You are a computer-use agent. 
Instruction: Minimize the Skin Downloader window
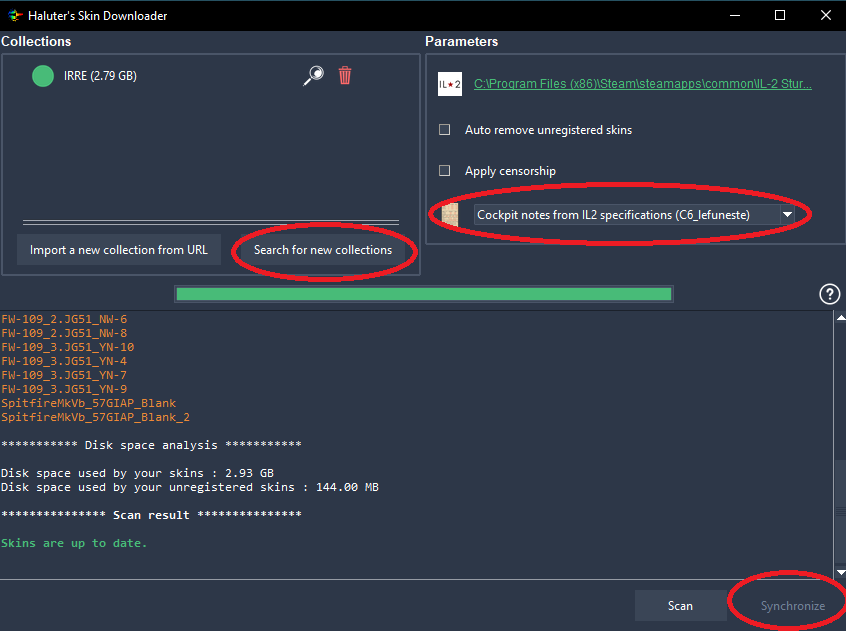[734, 15]
